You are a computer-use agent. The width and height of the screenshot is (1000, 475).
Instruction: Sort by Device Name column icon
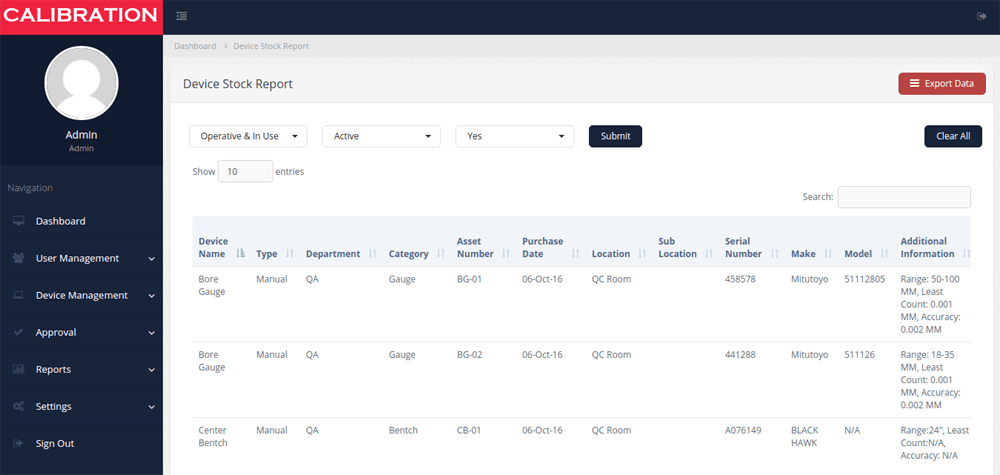coord(240,254)
